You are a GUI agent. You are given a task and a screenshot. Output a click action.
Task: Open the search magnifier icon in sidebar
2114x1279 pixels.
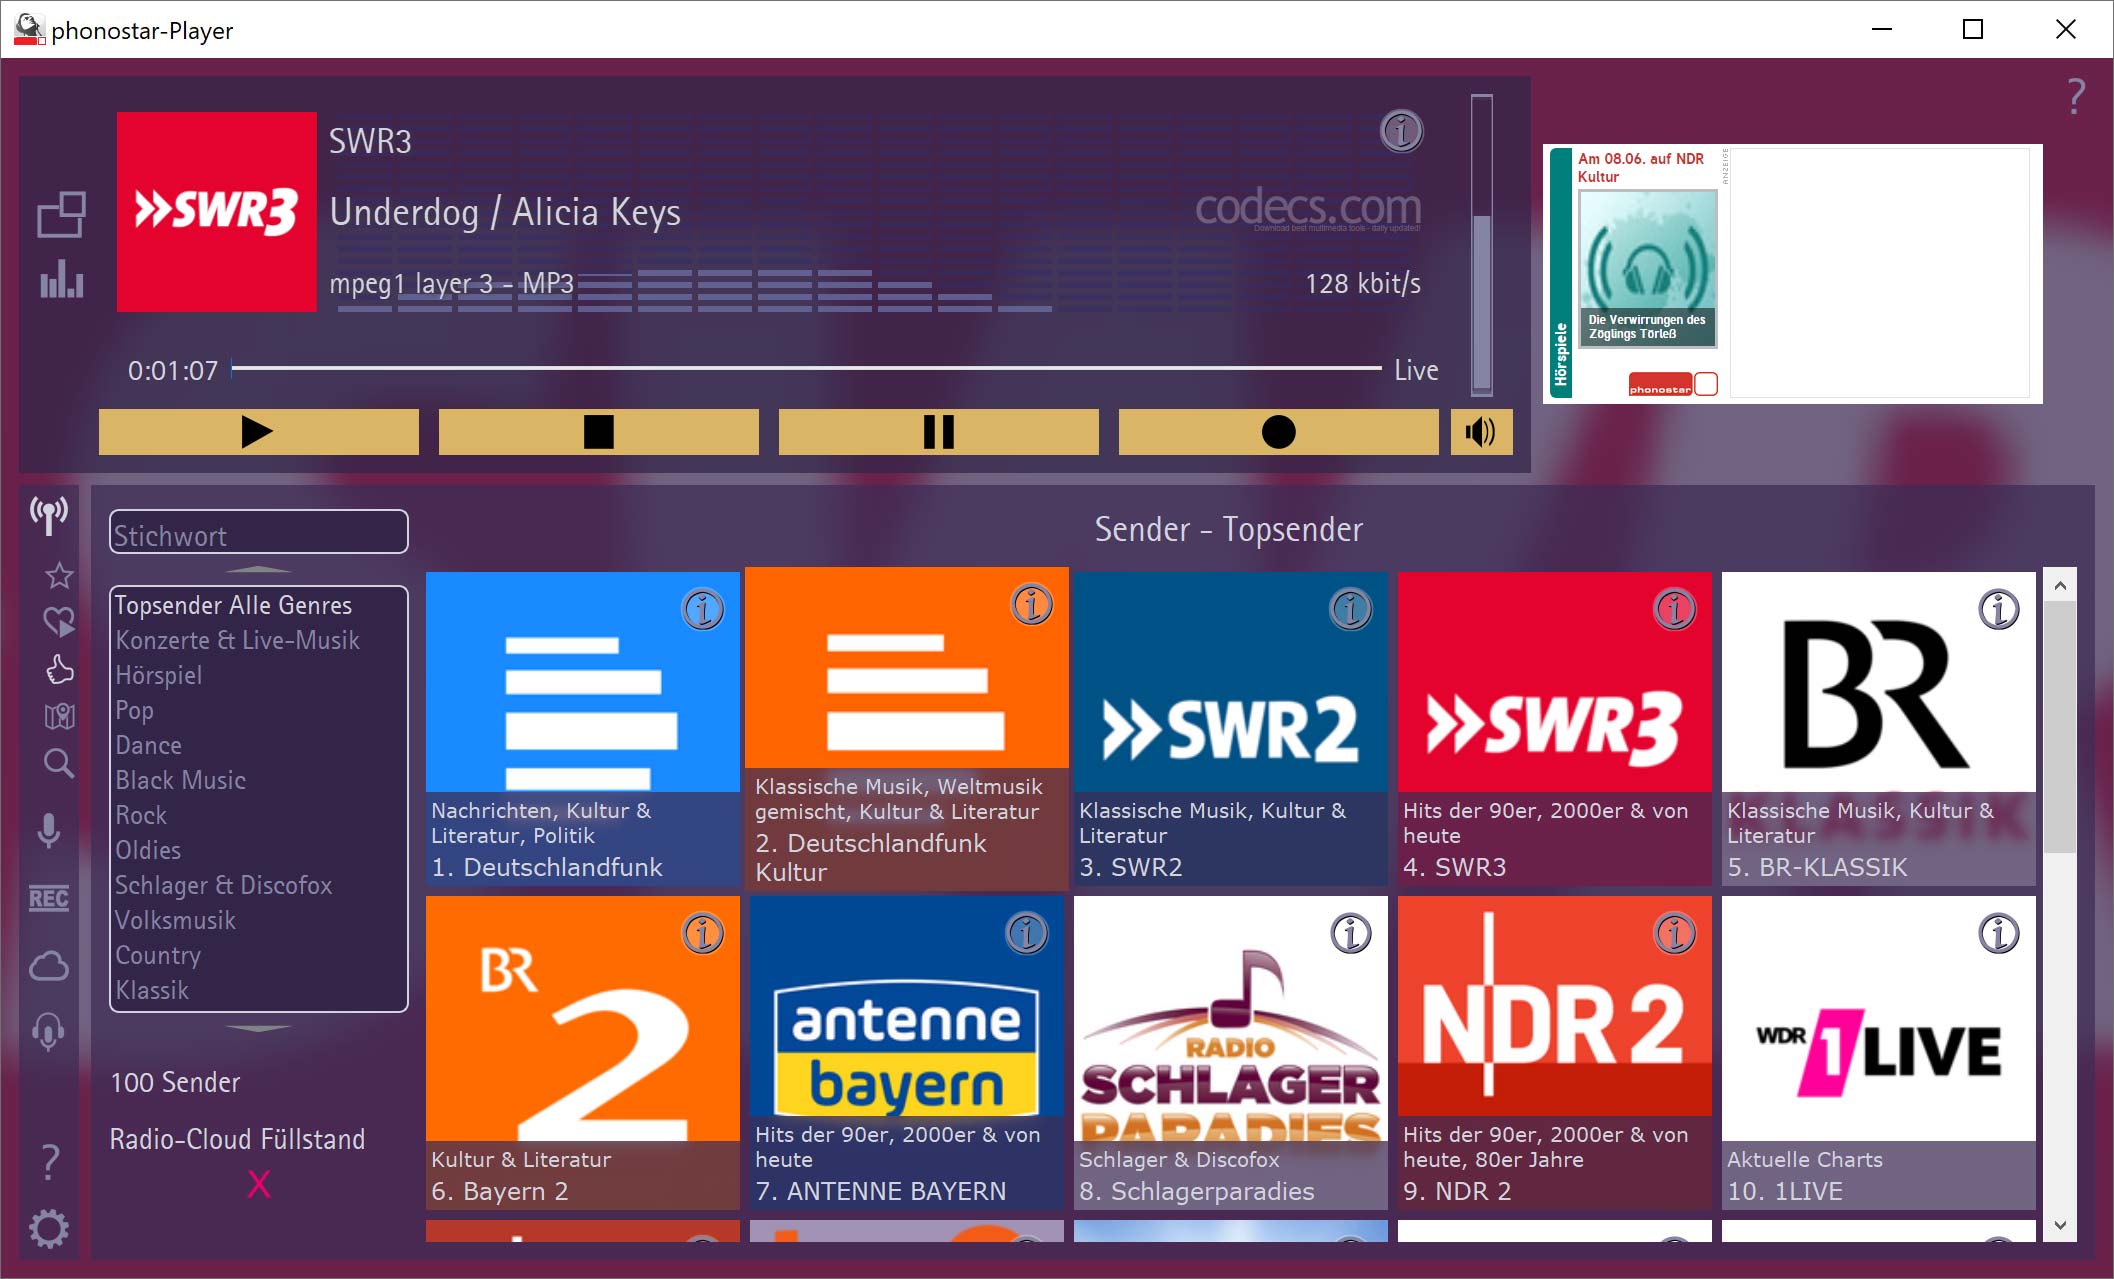tap(59, 763)
